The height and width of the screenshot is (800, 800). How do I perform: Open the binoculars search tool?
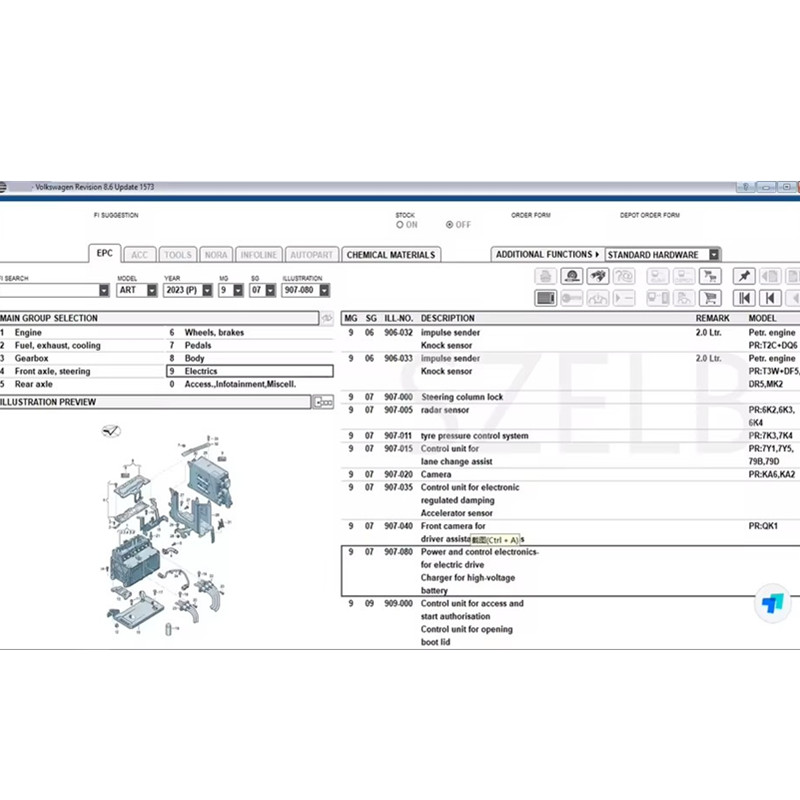click(598, 276)
